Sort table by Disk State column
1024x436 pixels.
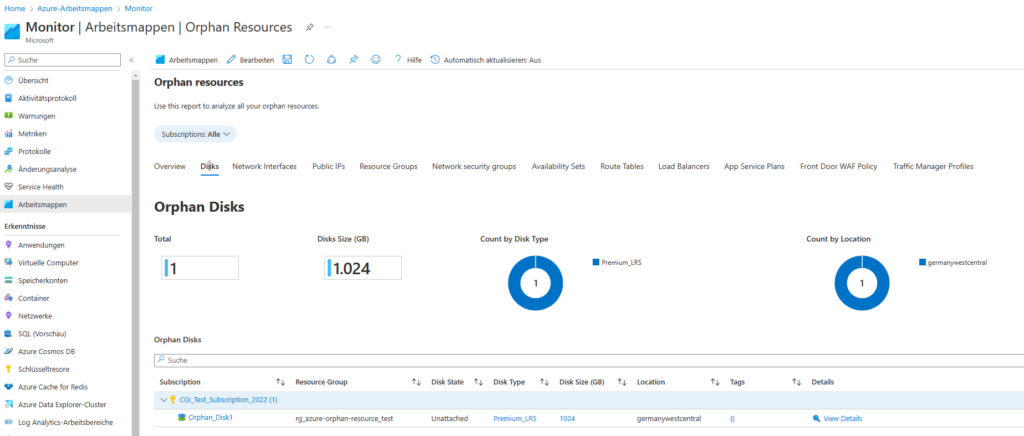[x=478, y=382]
